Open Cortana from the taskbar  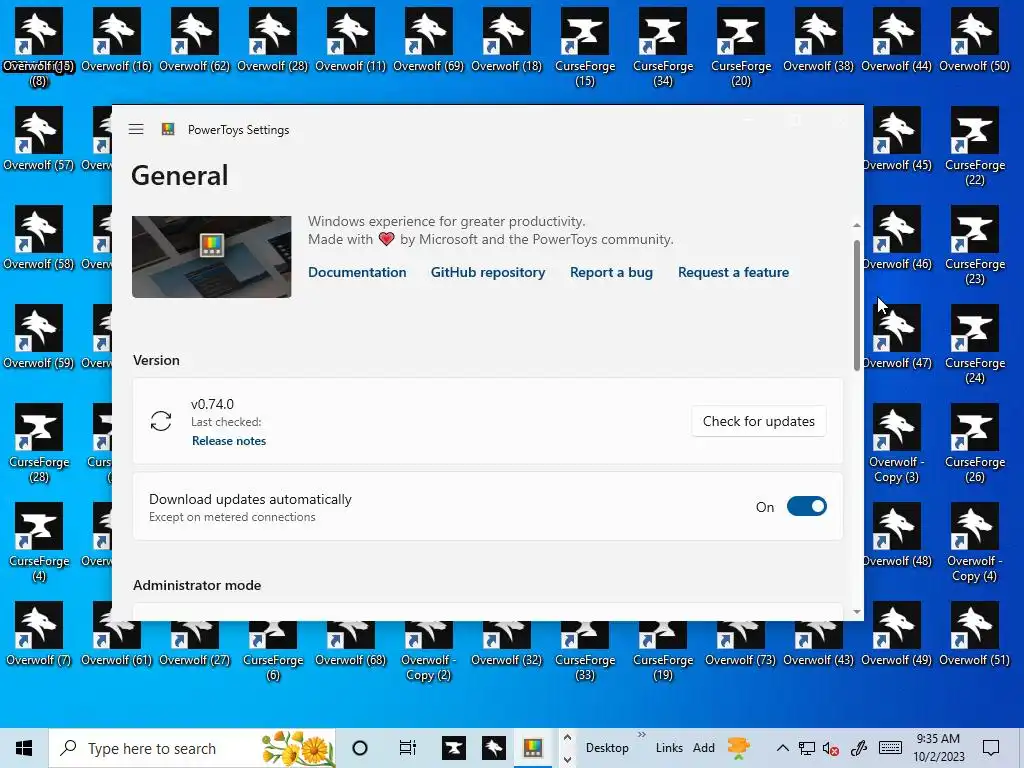[360, 748]
